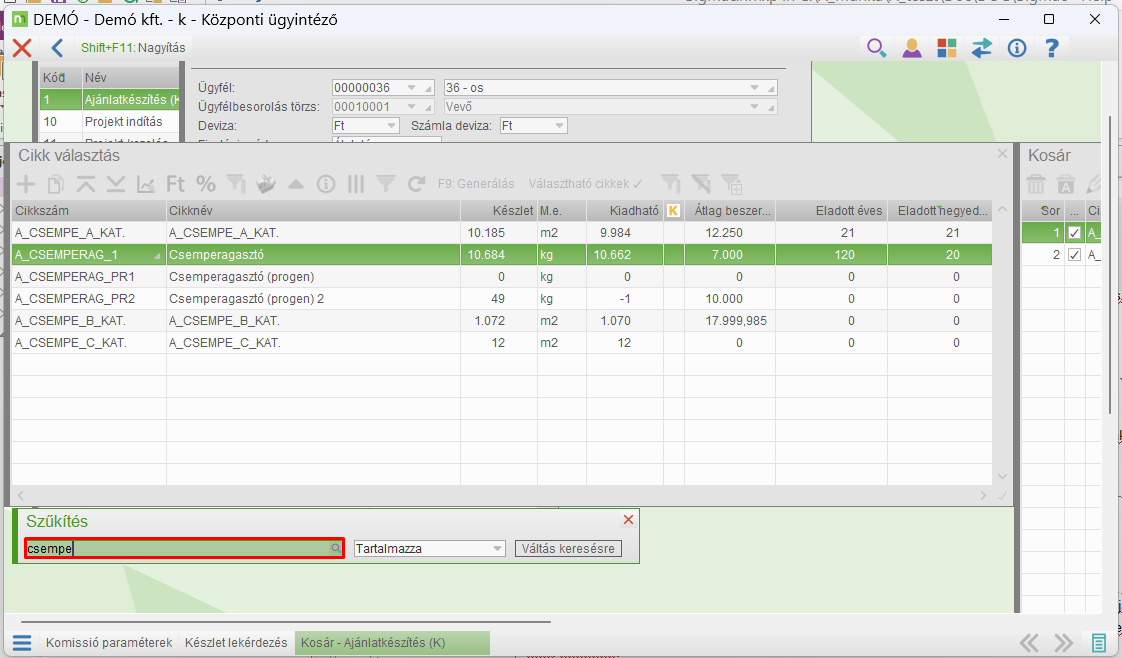Click the jump-to-top arrow icon
This screenshot has width=1122, height=658.
click(x=86, y=184)
